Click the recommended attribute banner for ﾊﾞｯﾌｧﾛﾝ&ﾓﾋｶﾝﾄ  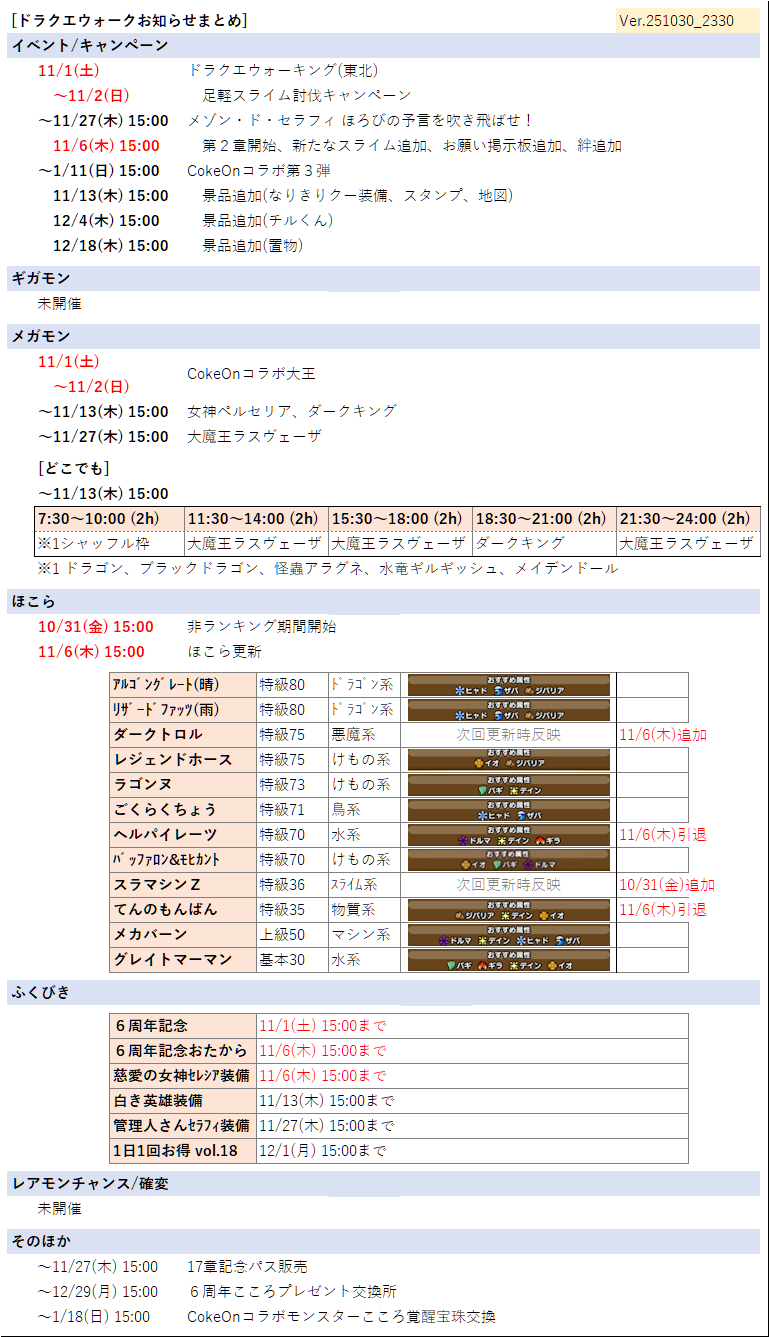[x=508, y=860]
